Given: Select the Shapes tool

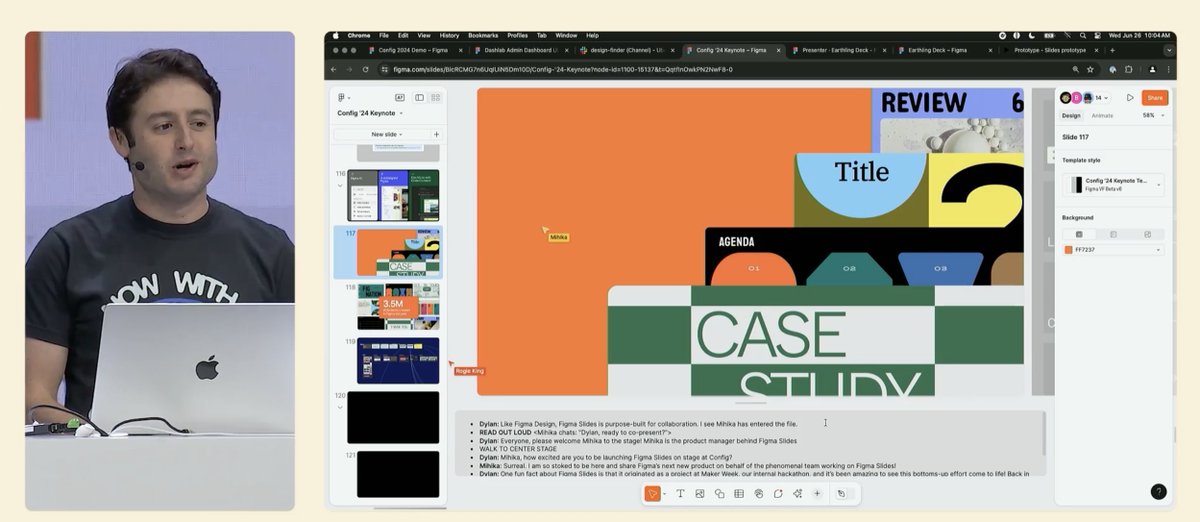Looking at the screenshot, I should [720, 493].
